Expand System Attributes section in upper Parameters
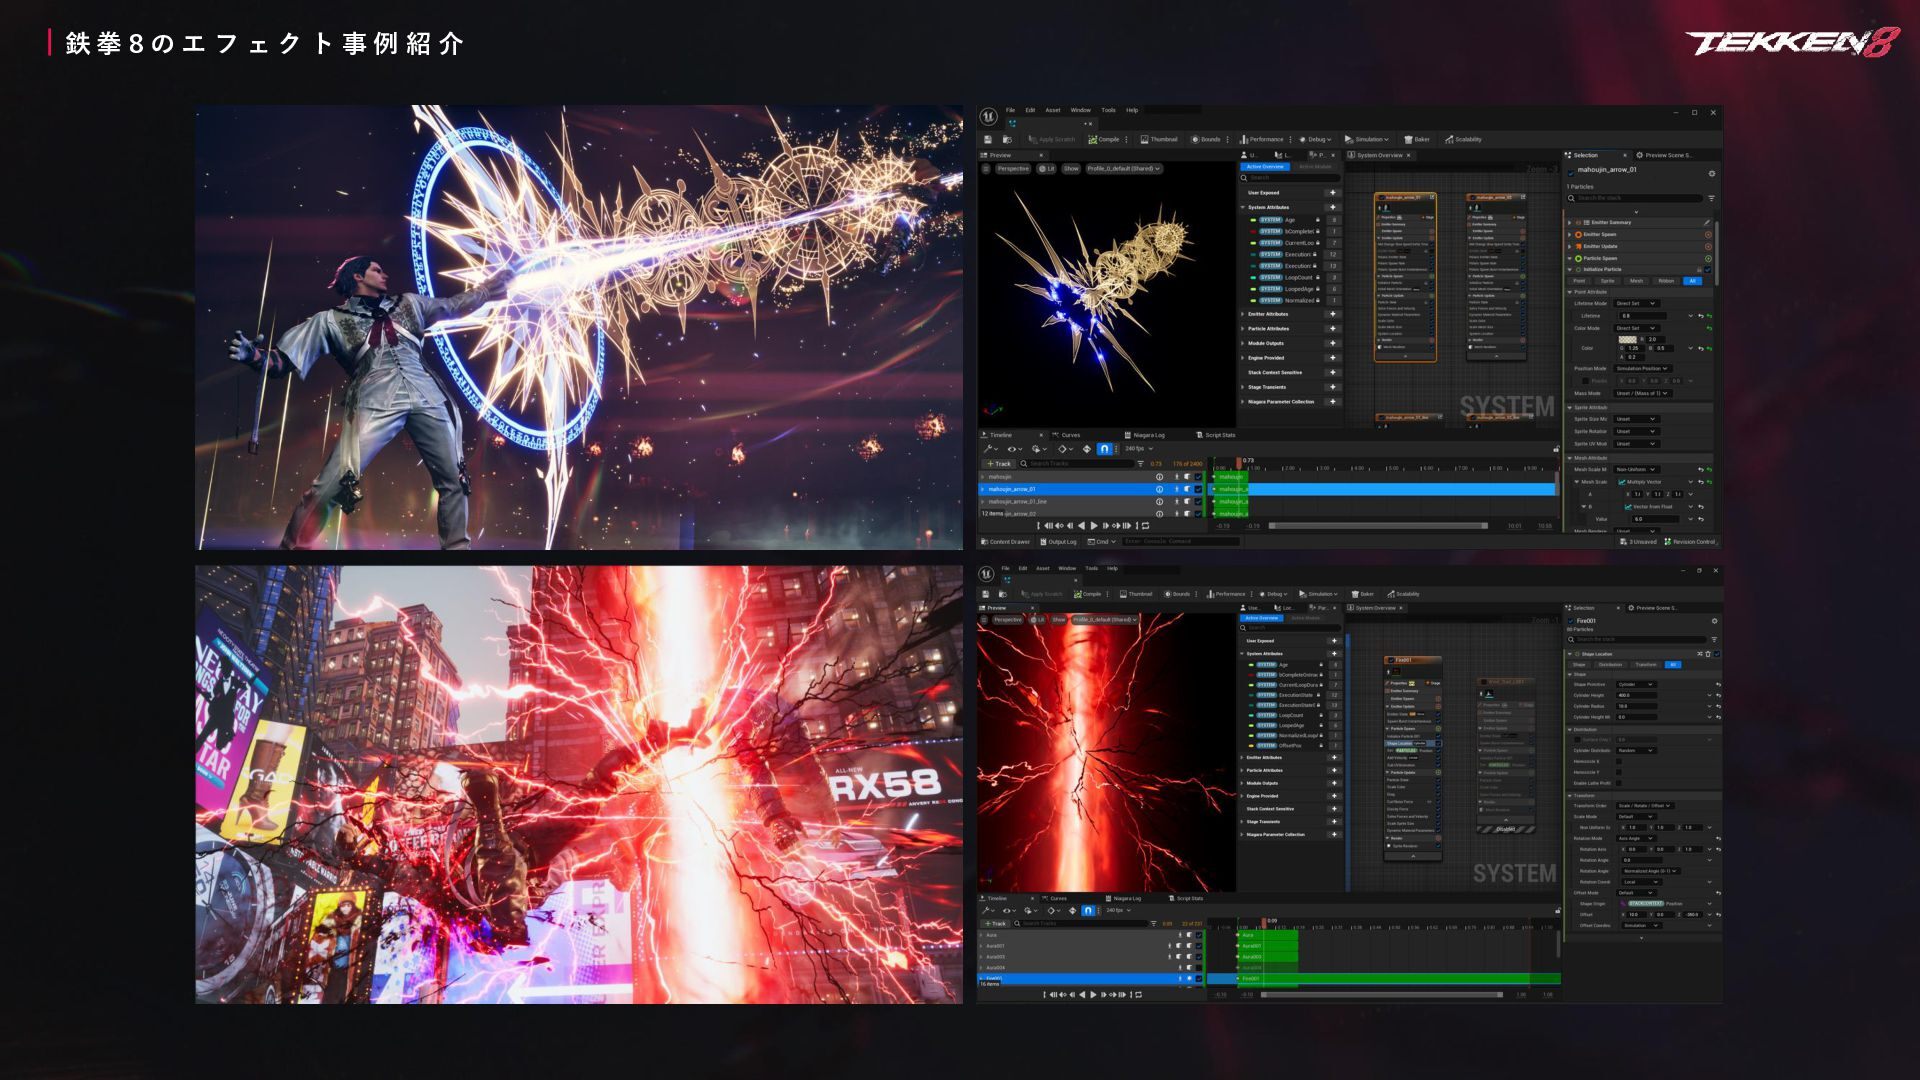 pyautogui.click(x=1243, y=208)
